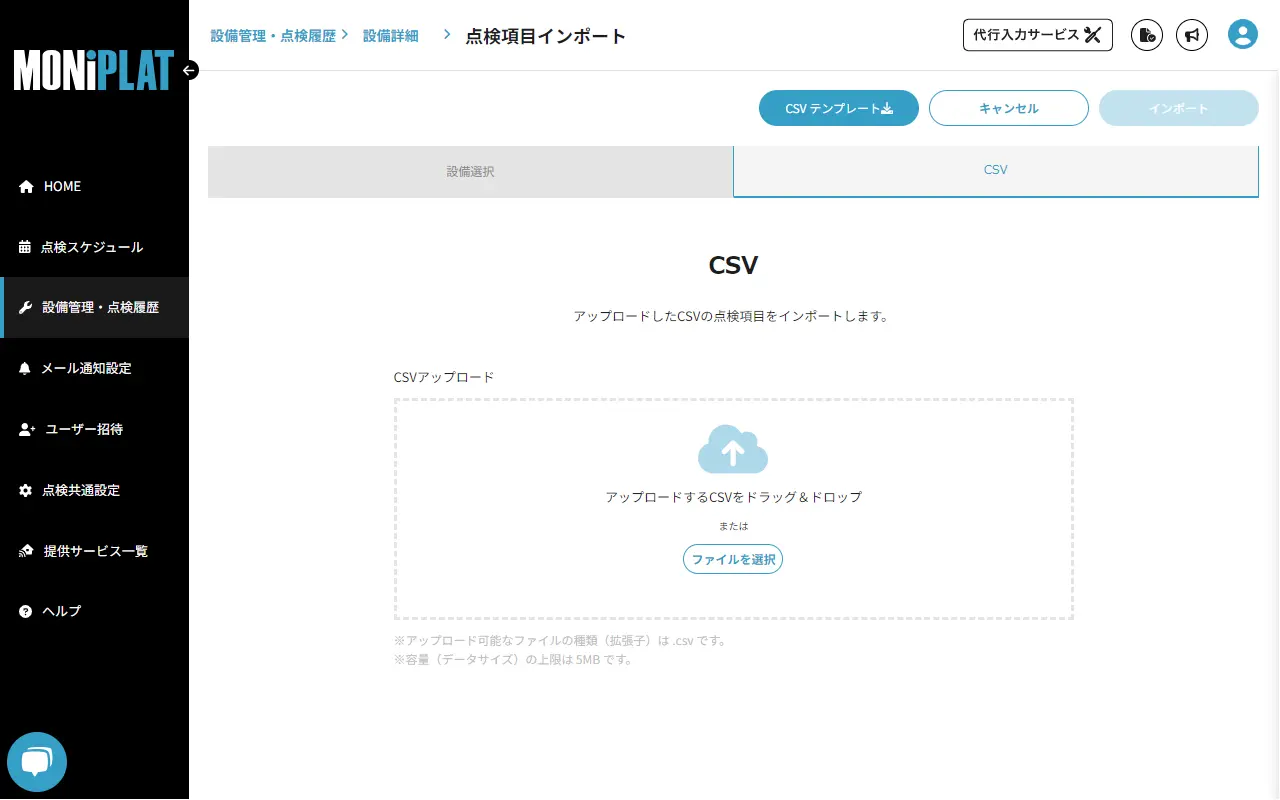This screenshot has width=1280, height=800.
Task: Click the wrench icon inside 代行入力サービス button
Action: pyautogui.click(x=1094, y=34)
